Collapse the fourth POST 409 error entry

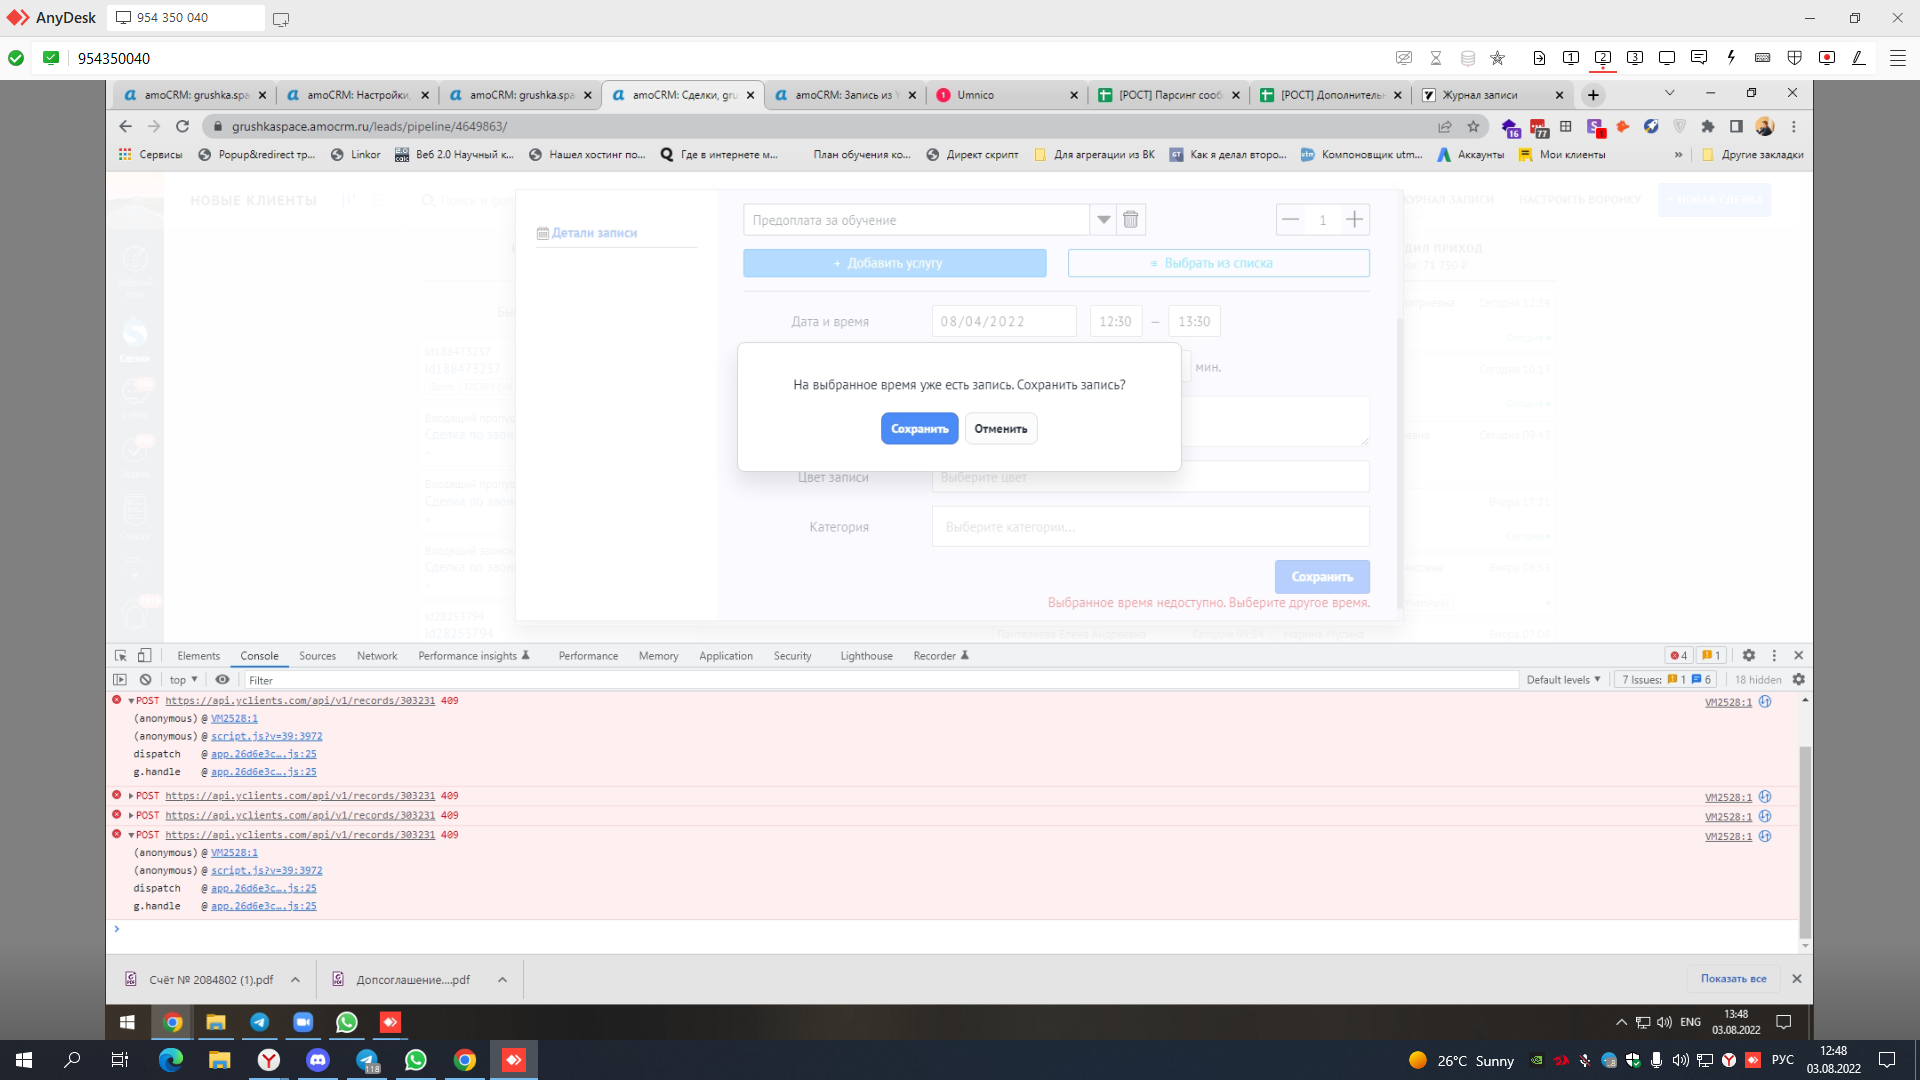pyautogui.click(x=131, y=835)
